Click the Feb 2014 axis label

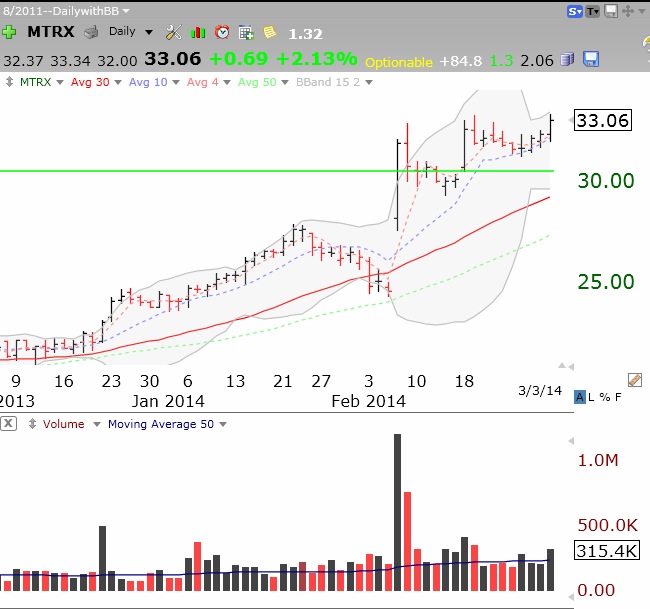pos(368,401)
